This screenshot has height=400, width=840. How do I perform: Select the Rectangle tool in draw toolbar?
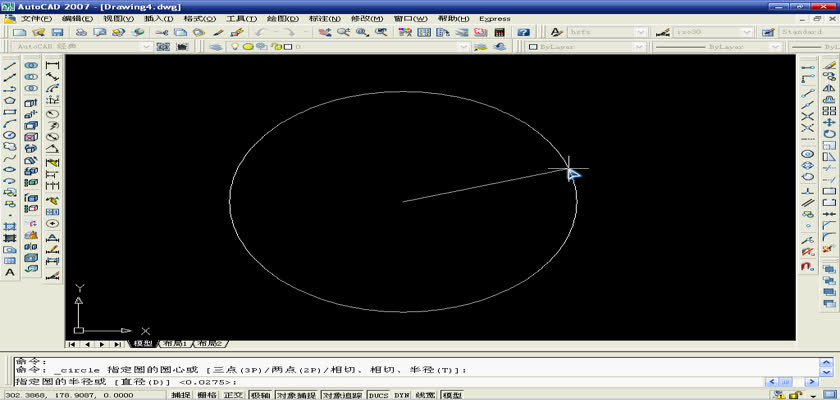[x=10, y=113]
